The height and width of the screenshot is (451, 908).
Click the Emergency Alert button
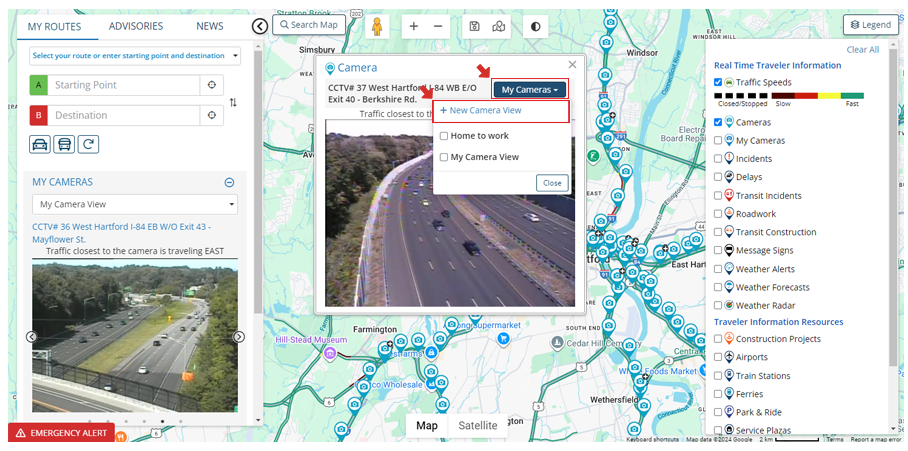tap(62, 433)
